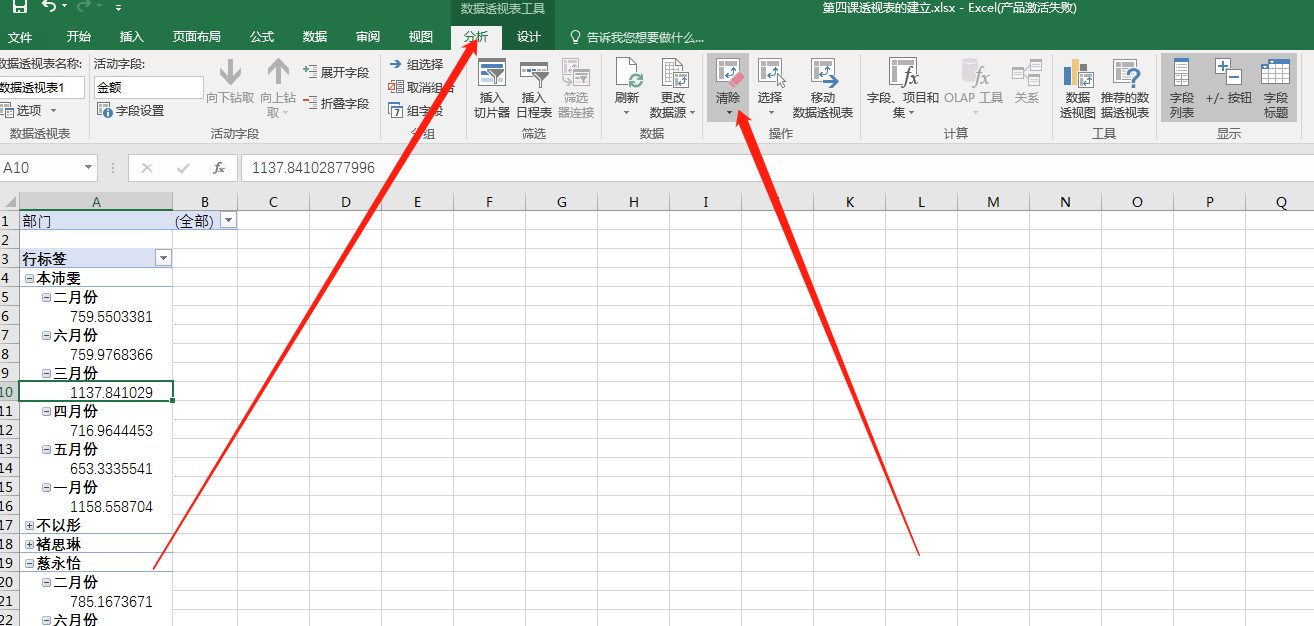The image size is (1314, 626).
Task: Toggle 字段标题 field headers
Action: tap(1276, 88)
